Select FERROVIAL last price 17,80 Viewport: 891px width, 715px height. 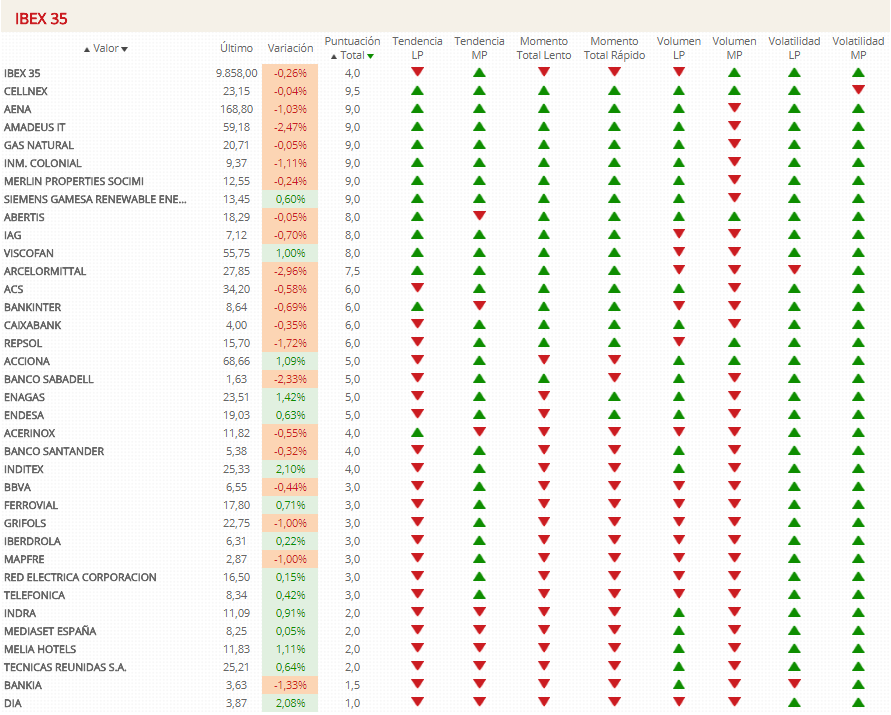tap(236, 505)
